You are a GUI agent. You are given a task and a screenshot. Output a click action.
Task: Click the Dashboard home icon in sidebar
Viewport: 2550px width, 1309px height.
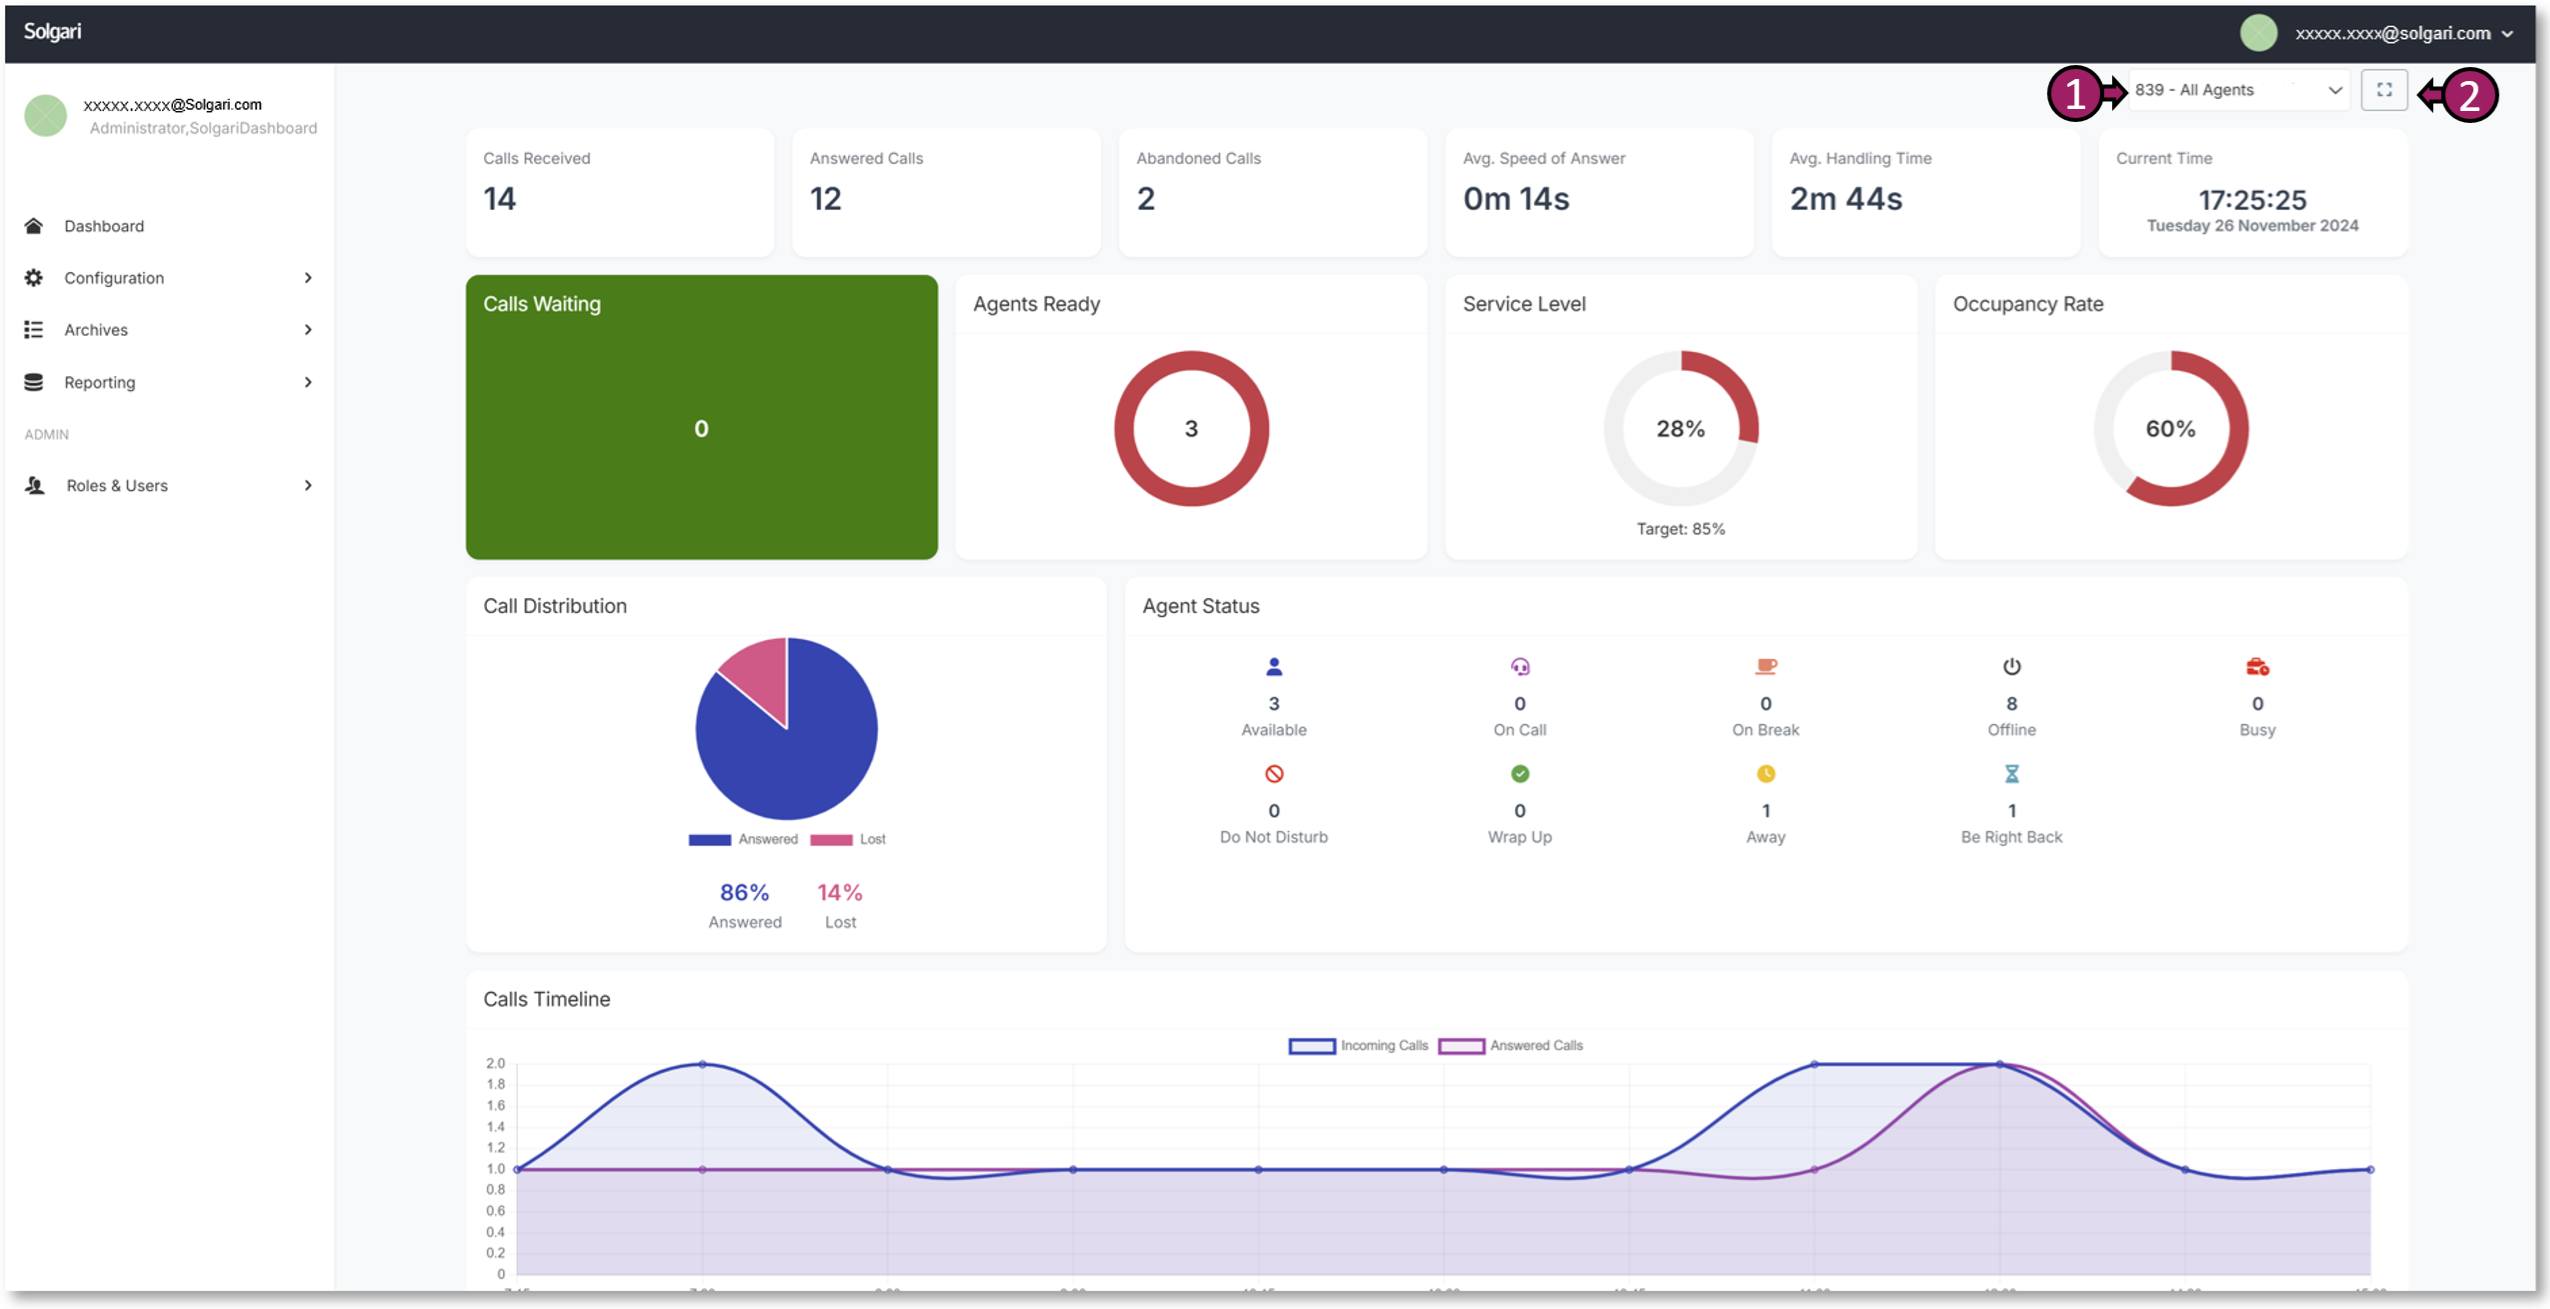34,225
